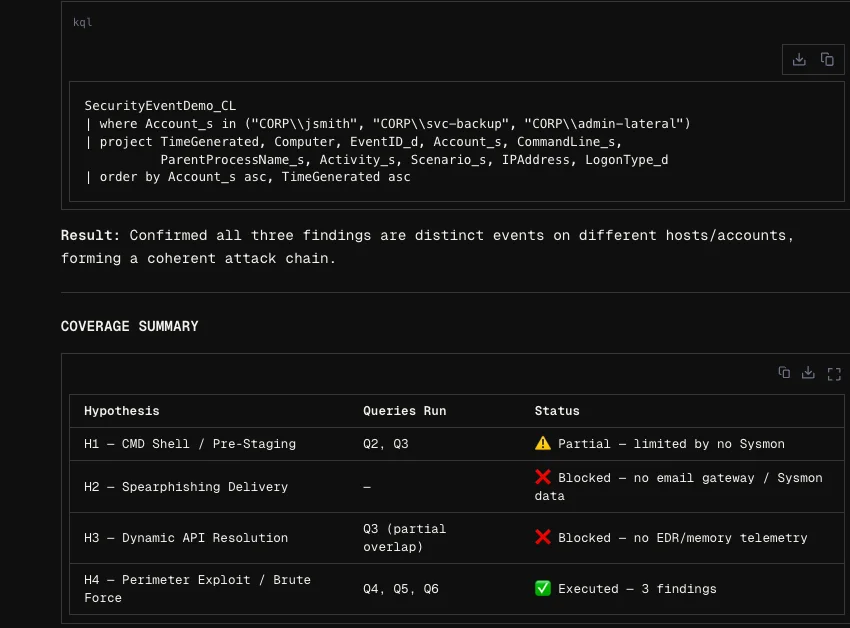Click the COVERAGE SUMMARY heading
The image size is (850, 628).
click(129, 325)
